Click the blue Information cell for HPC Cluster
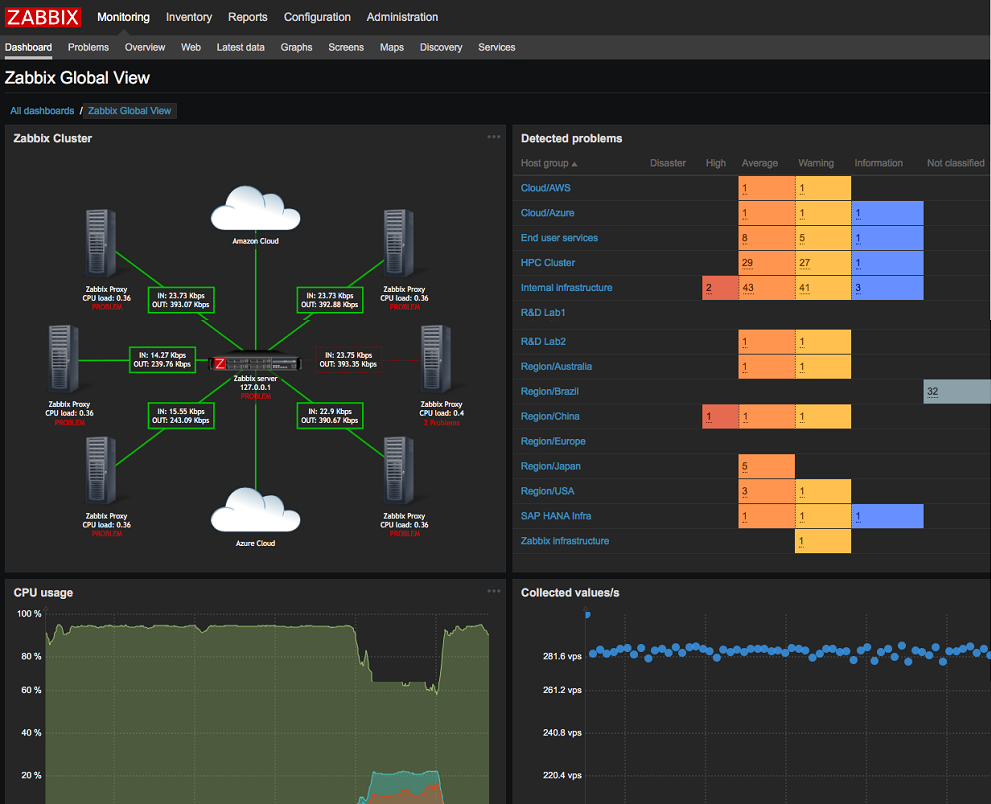991x804 pixels. [887, 263]
